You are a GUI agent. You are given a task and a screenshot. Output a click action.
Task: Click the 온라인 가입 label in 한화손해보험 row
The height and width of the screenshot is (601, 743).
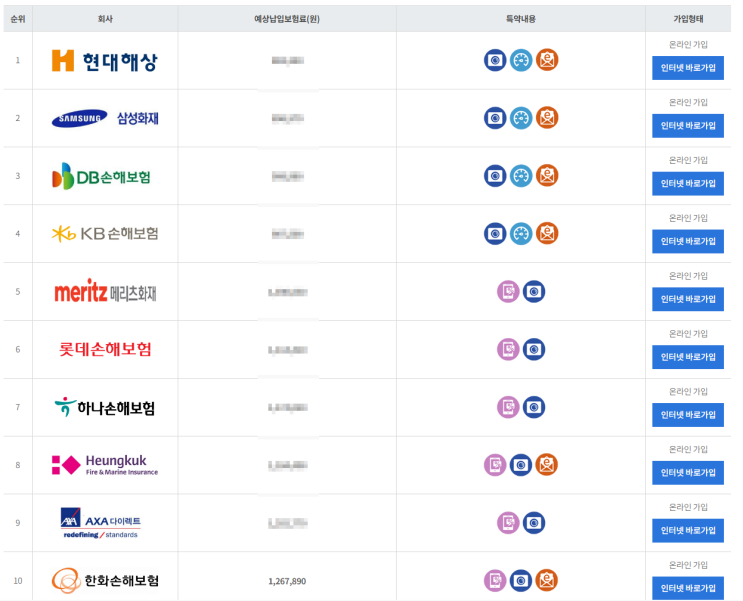coord(688,565)
